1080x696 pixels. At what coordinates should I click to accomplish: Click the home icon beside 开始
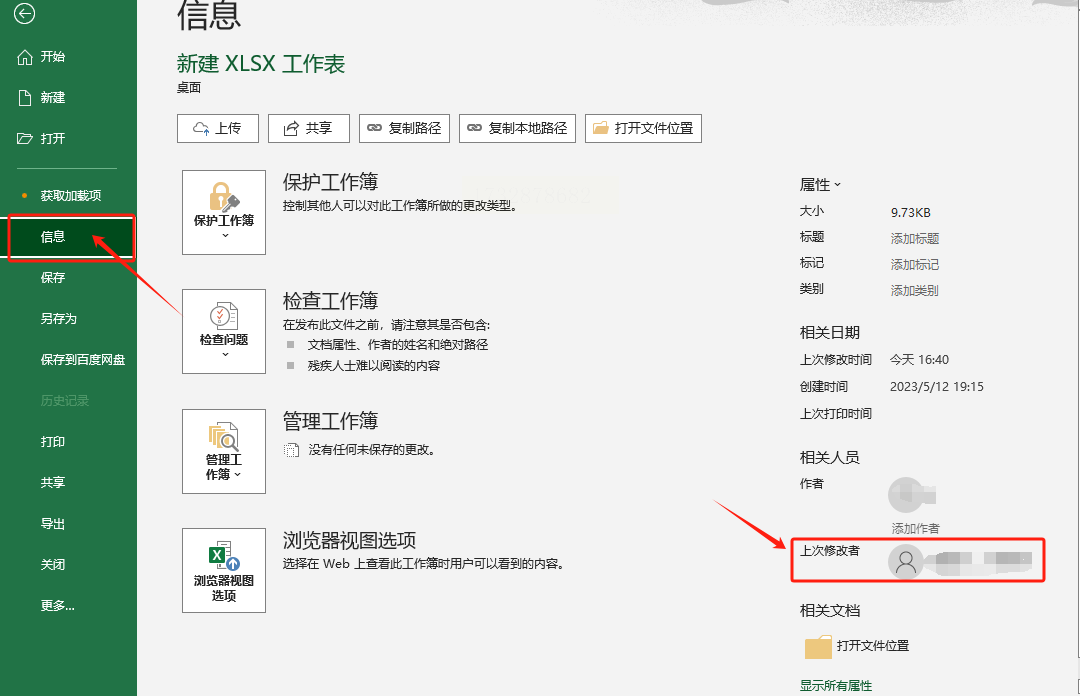[x=25, y=57]
